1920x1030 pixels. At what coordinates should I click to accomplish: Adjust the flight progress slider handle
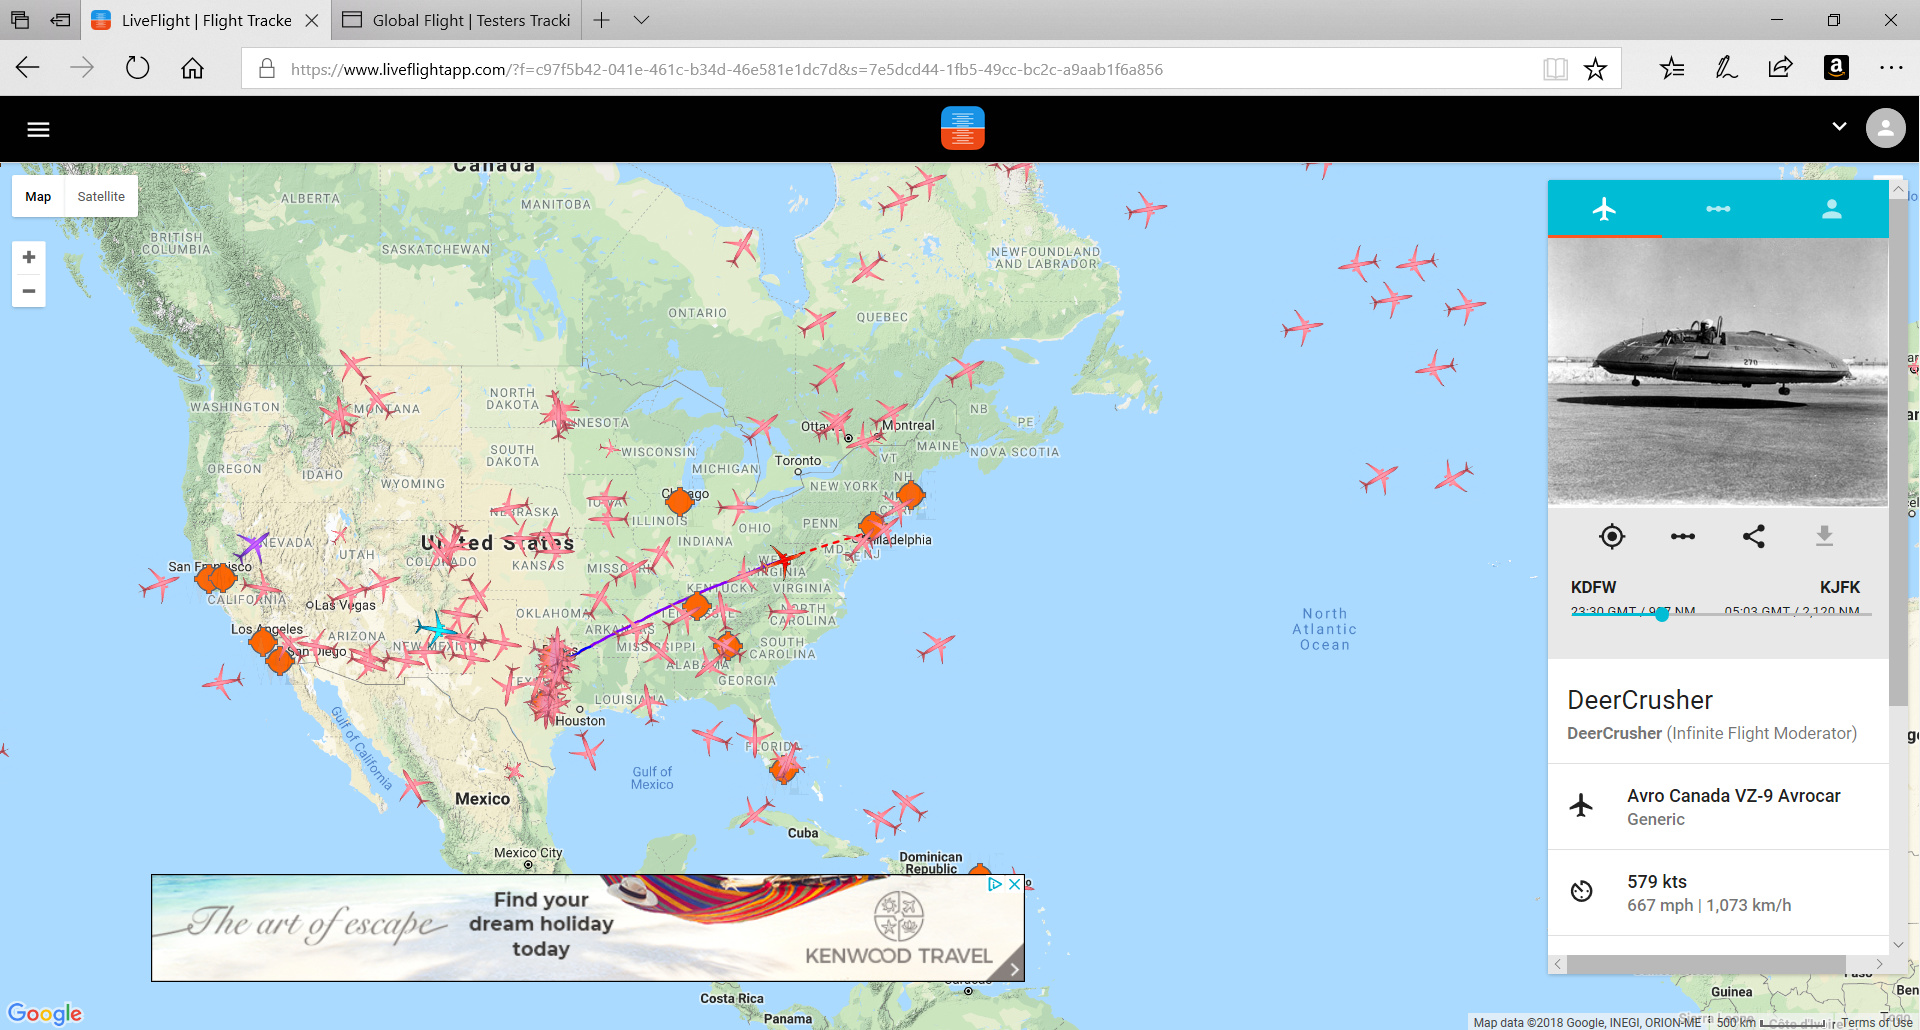pyautogui.click(x=1662, y=614)
